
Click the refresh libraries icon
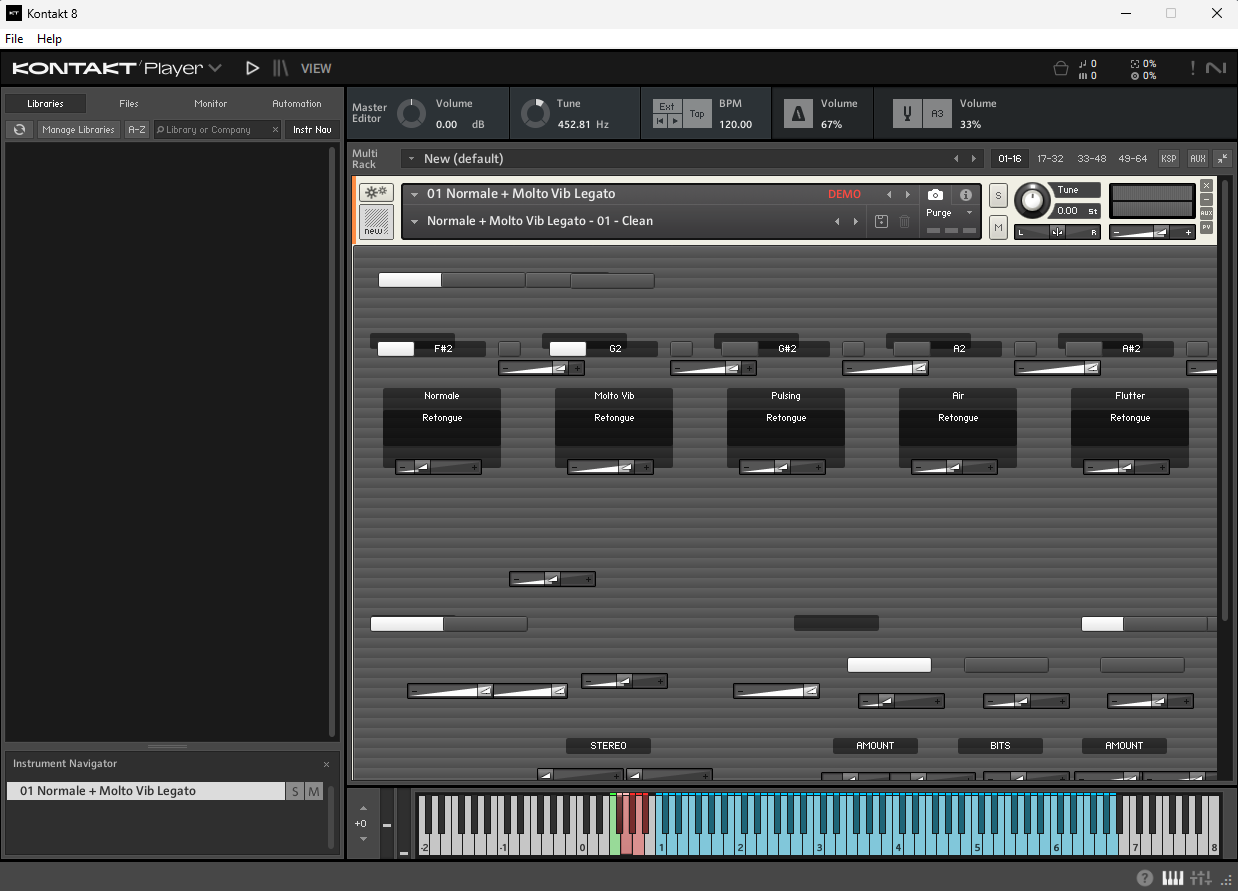tap(19, 130)
